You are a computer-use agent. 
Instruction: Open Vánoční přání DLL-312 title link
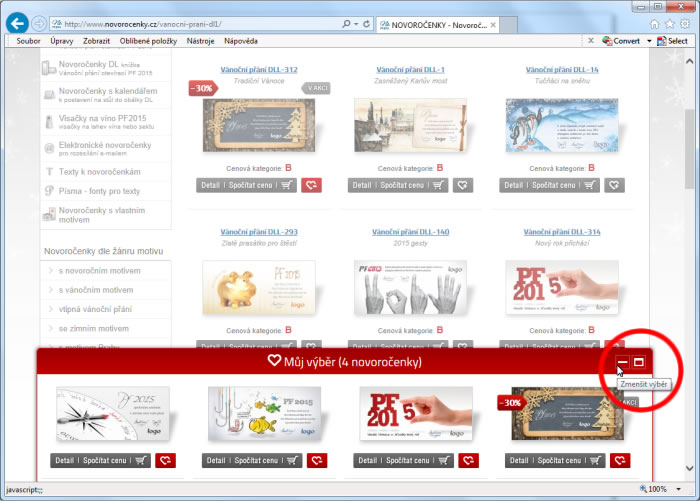[x=259, y=70]
